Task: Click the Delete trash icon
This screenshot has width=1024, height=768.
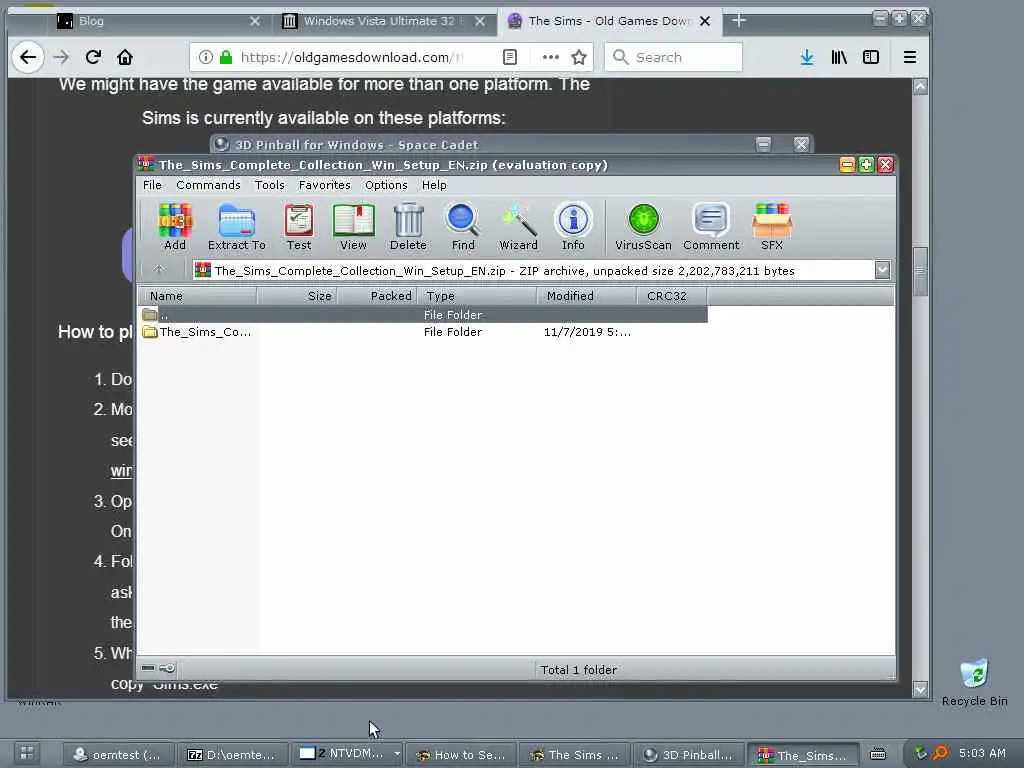Action: (408, 227)
